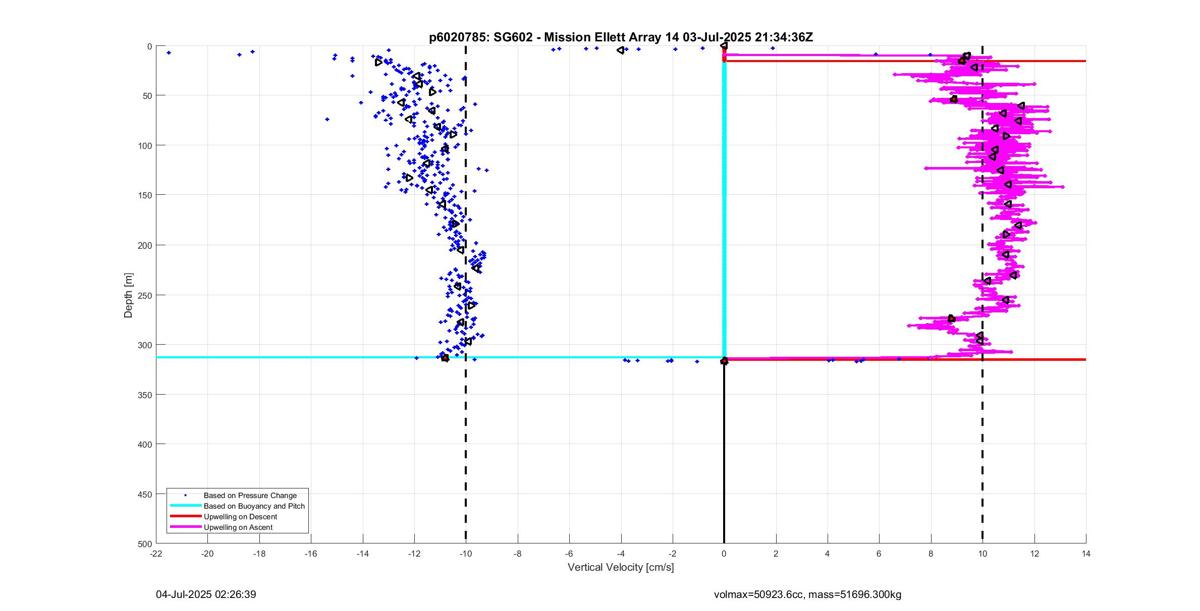Click legend entry 'Based on Pressure Change'
Image resolution: width=1200 pixels, height=611 pixels.
(250, 495)
